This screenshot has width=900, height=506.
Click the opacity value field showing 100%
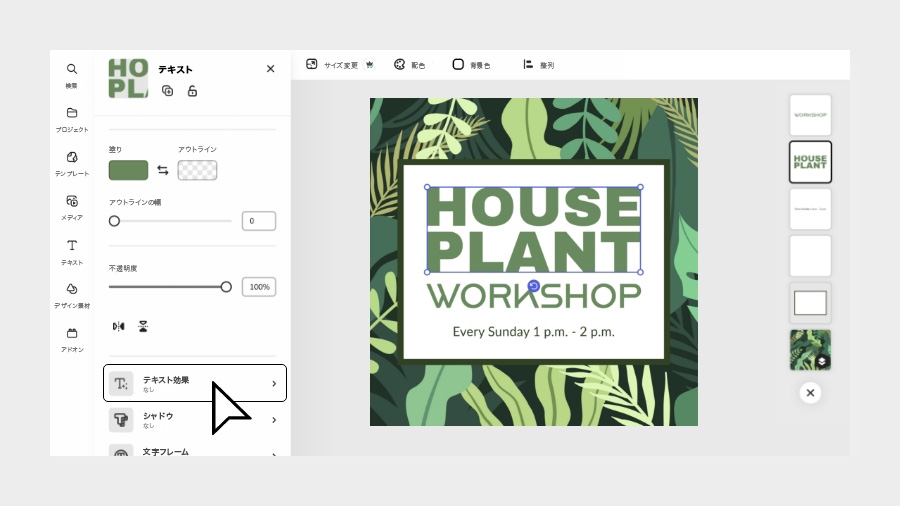(x=259, y=287)
